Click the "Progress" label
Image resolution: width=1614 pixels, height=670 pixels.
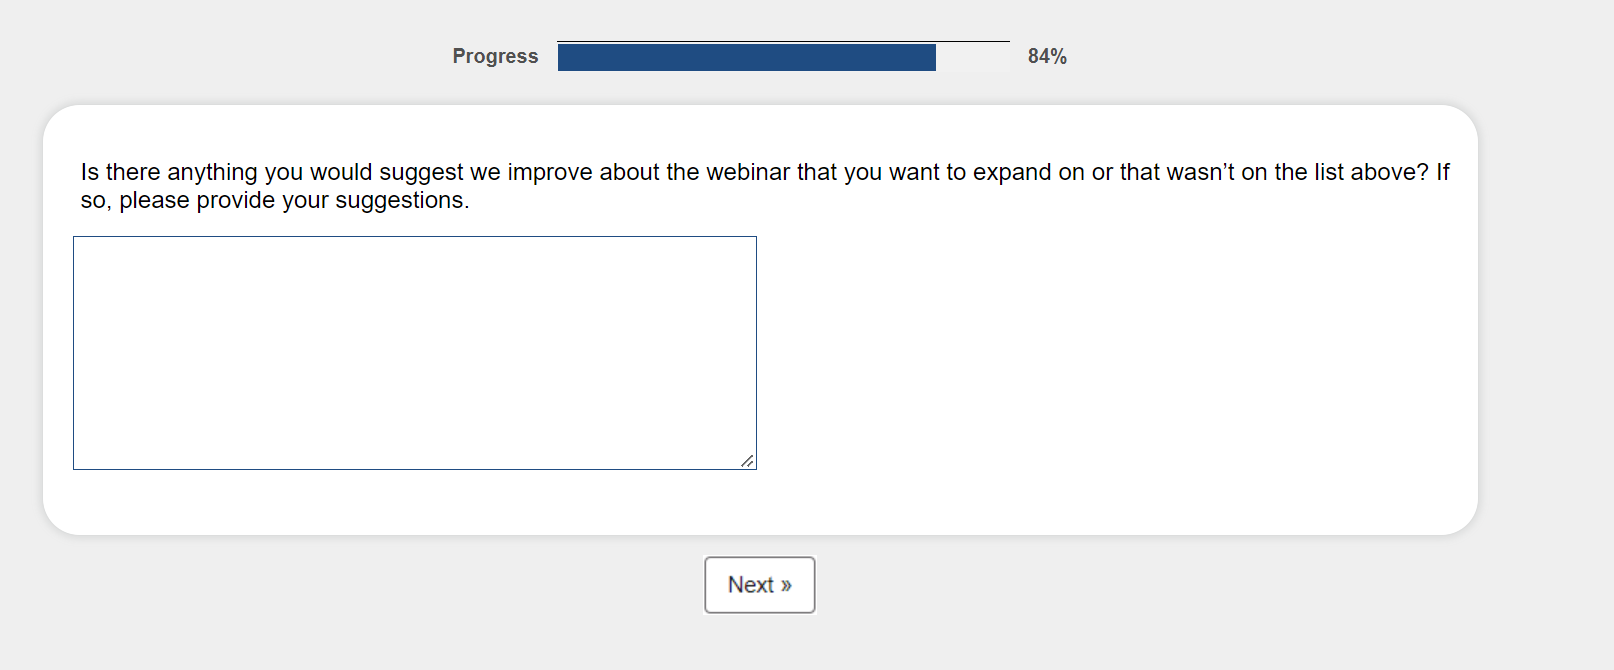tap(495, 56)
